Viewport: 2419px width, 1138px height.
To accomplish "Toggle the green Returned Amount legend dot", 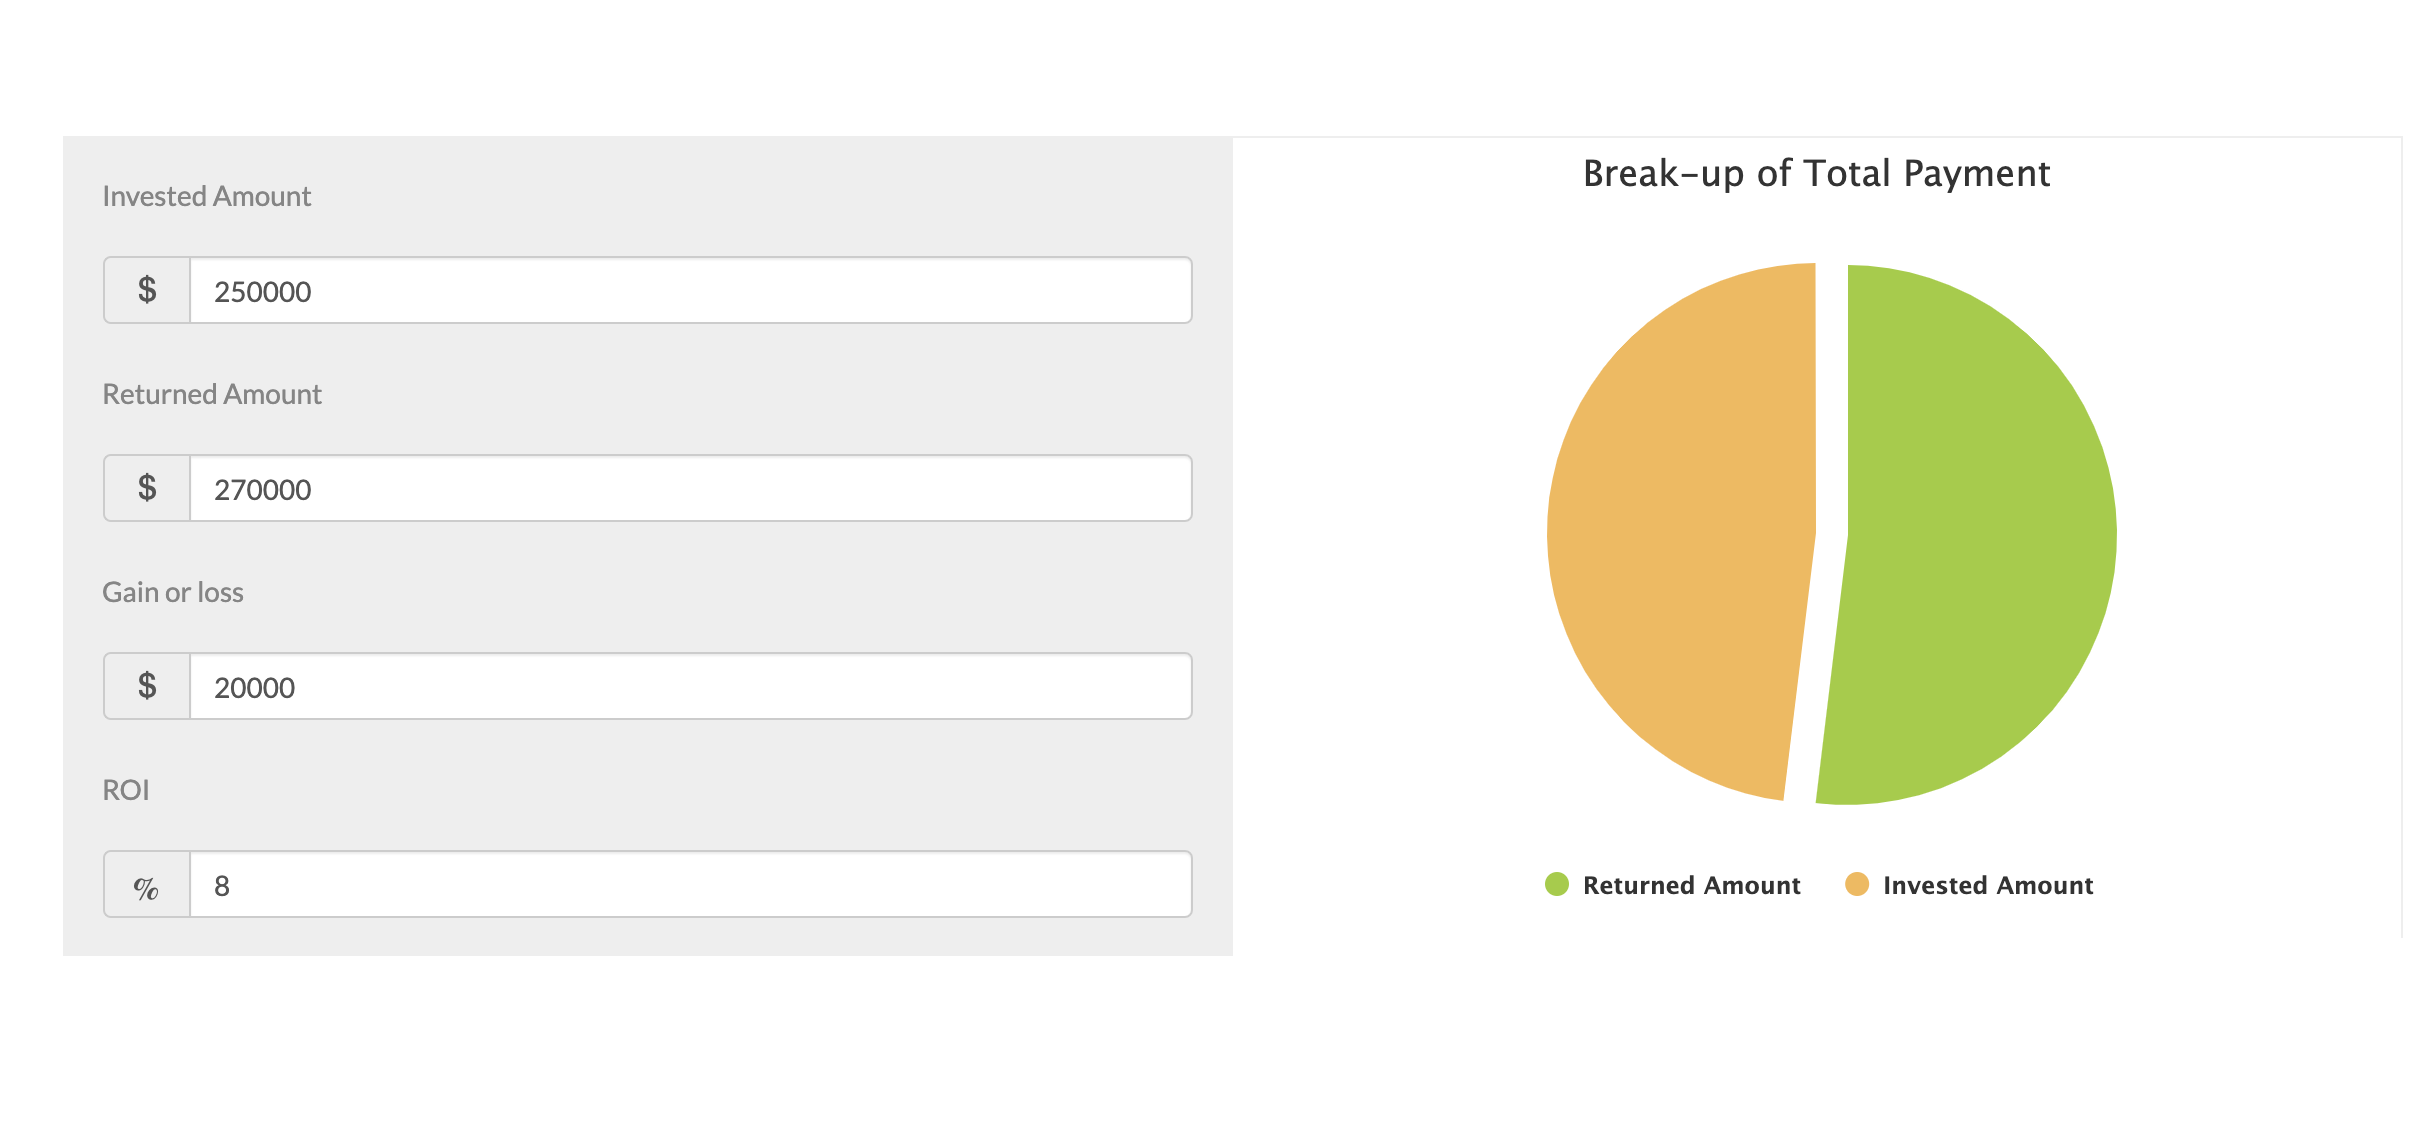I will click(1556, 885).
